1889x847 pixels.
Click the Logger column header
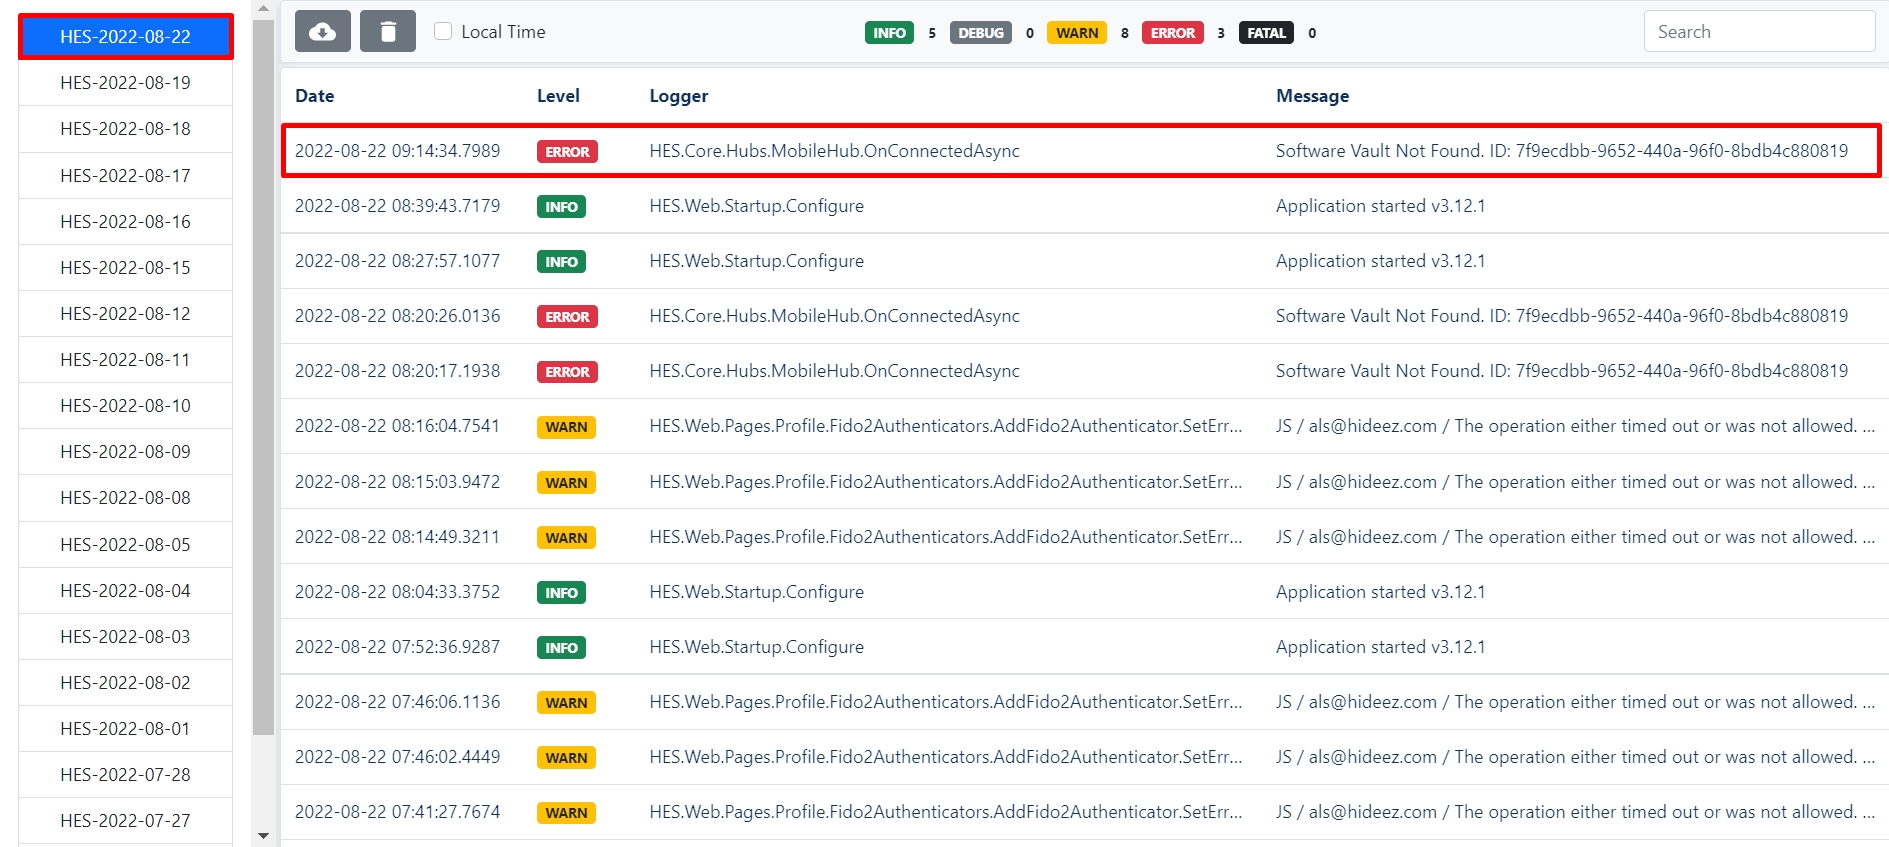click(x=678, y=96)
